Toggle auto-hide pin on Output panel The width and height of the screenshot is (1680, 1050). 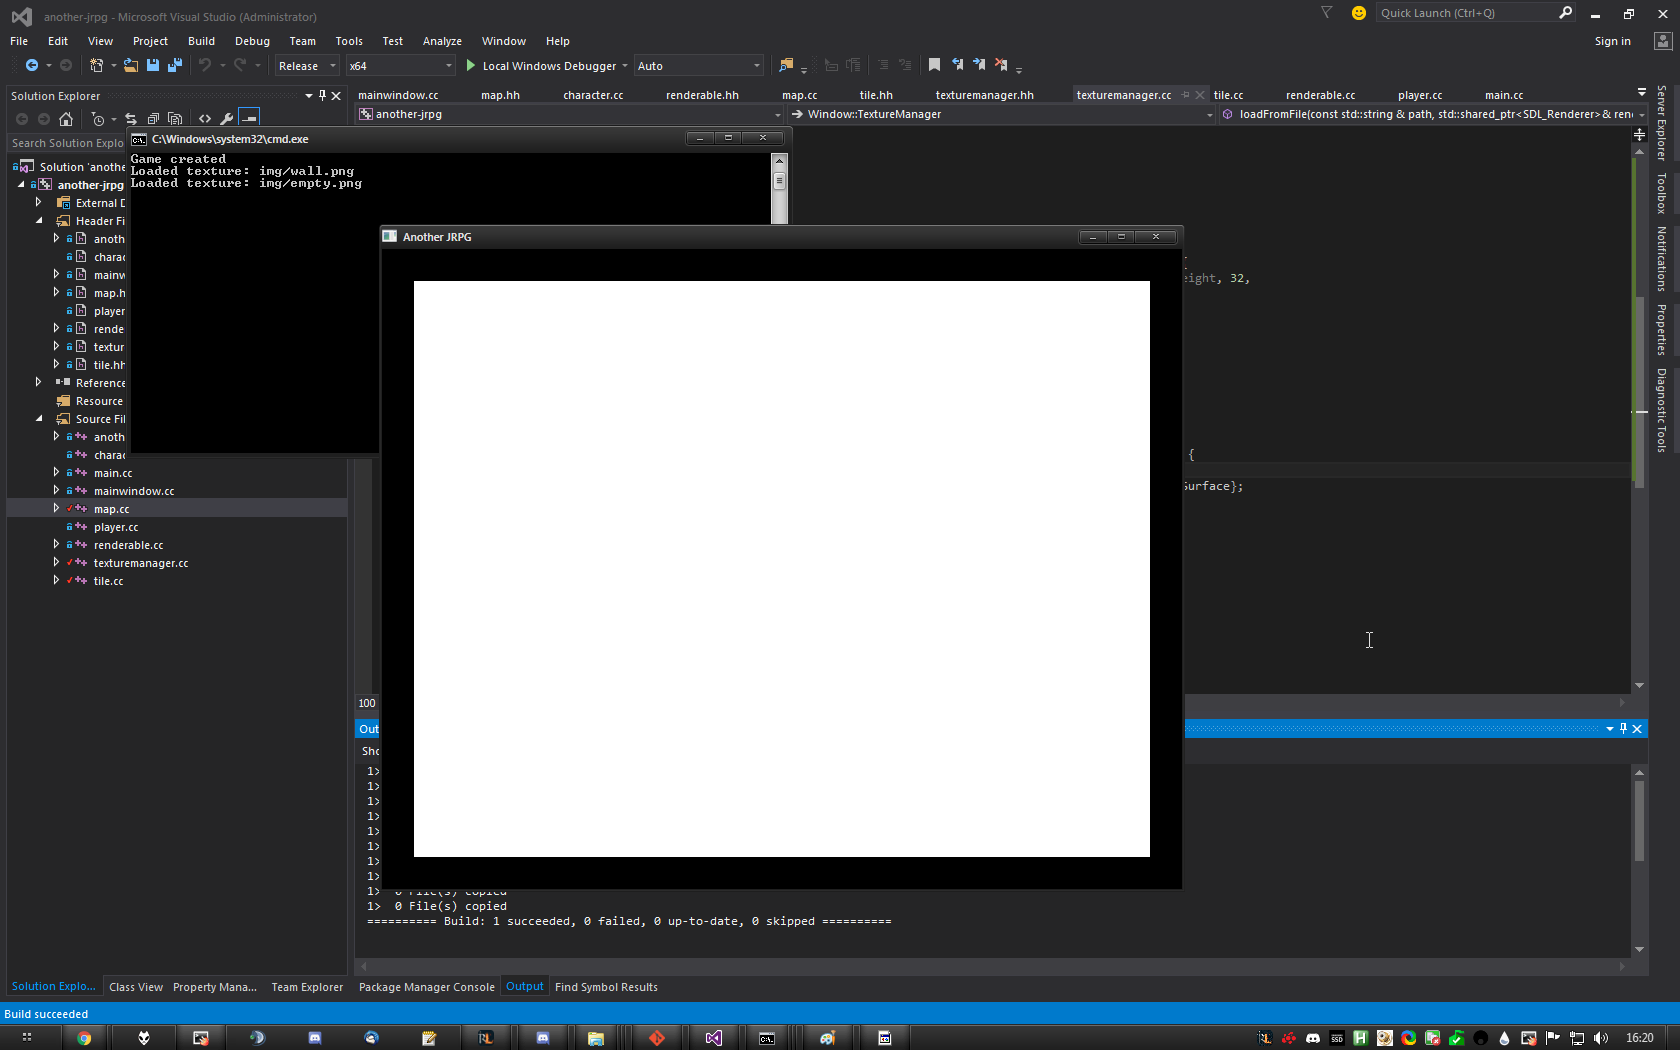coord(1623,729)
